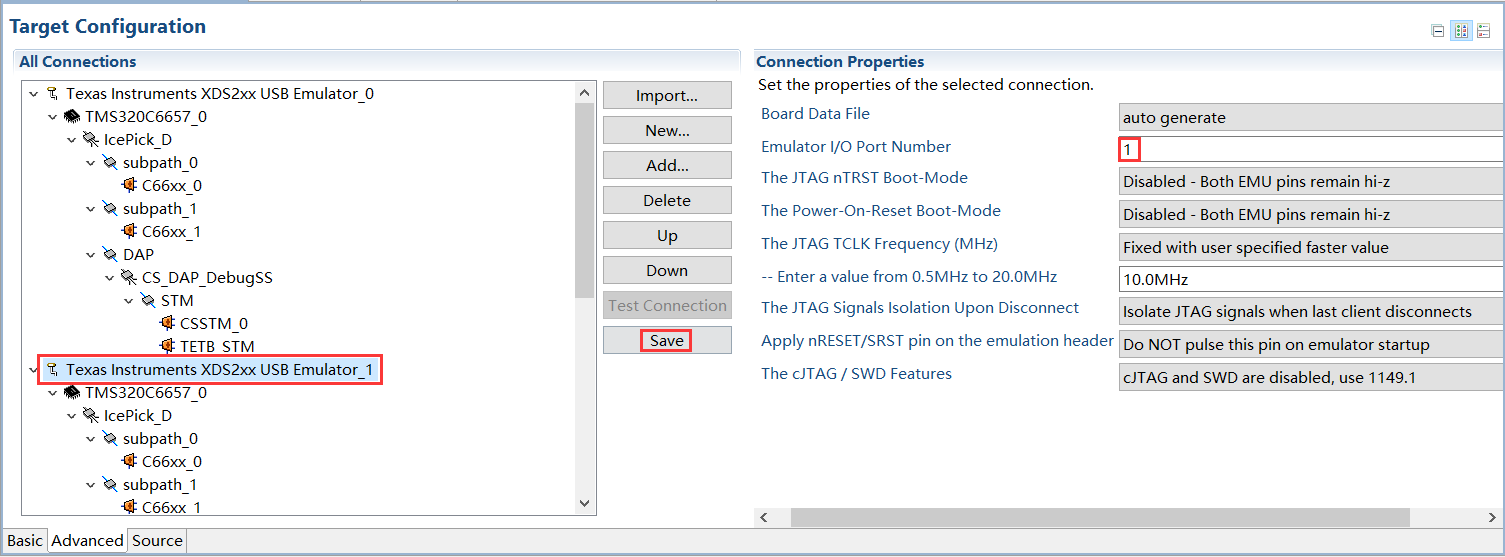Click the 10.0MHz frequency value field
This screenshot has height=557, width=1505.
pyautogui.click(x=1311, y=279)
